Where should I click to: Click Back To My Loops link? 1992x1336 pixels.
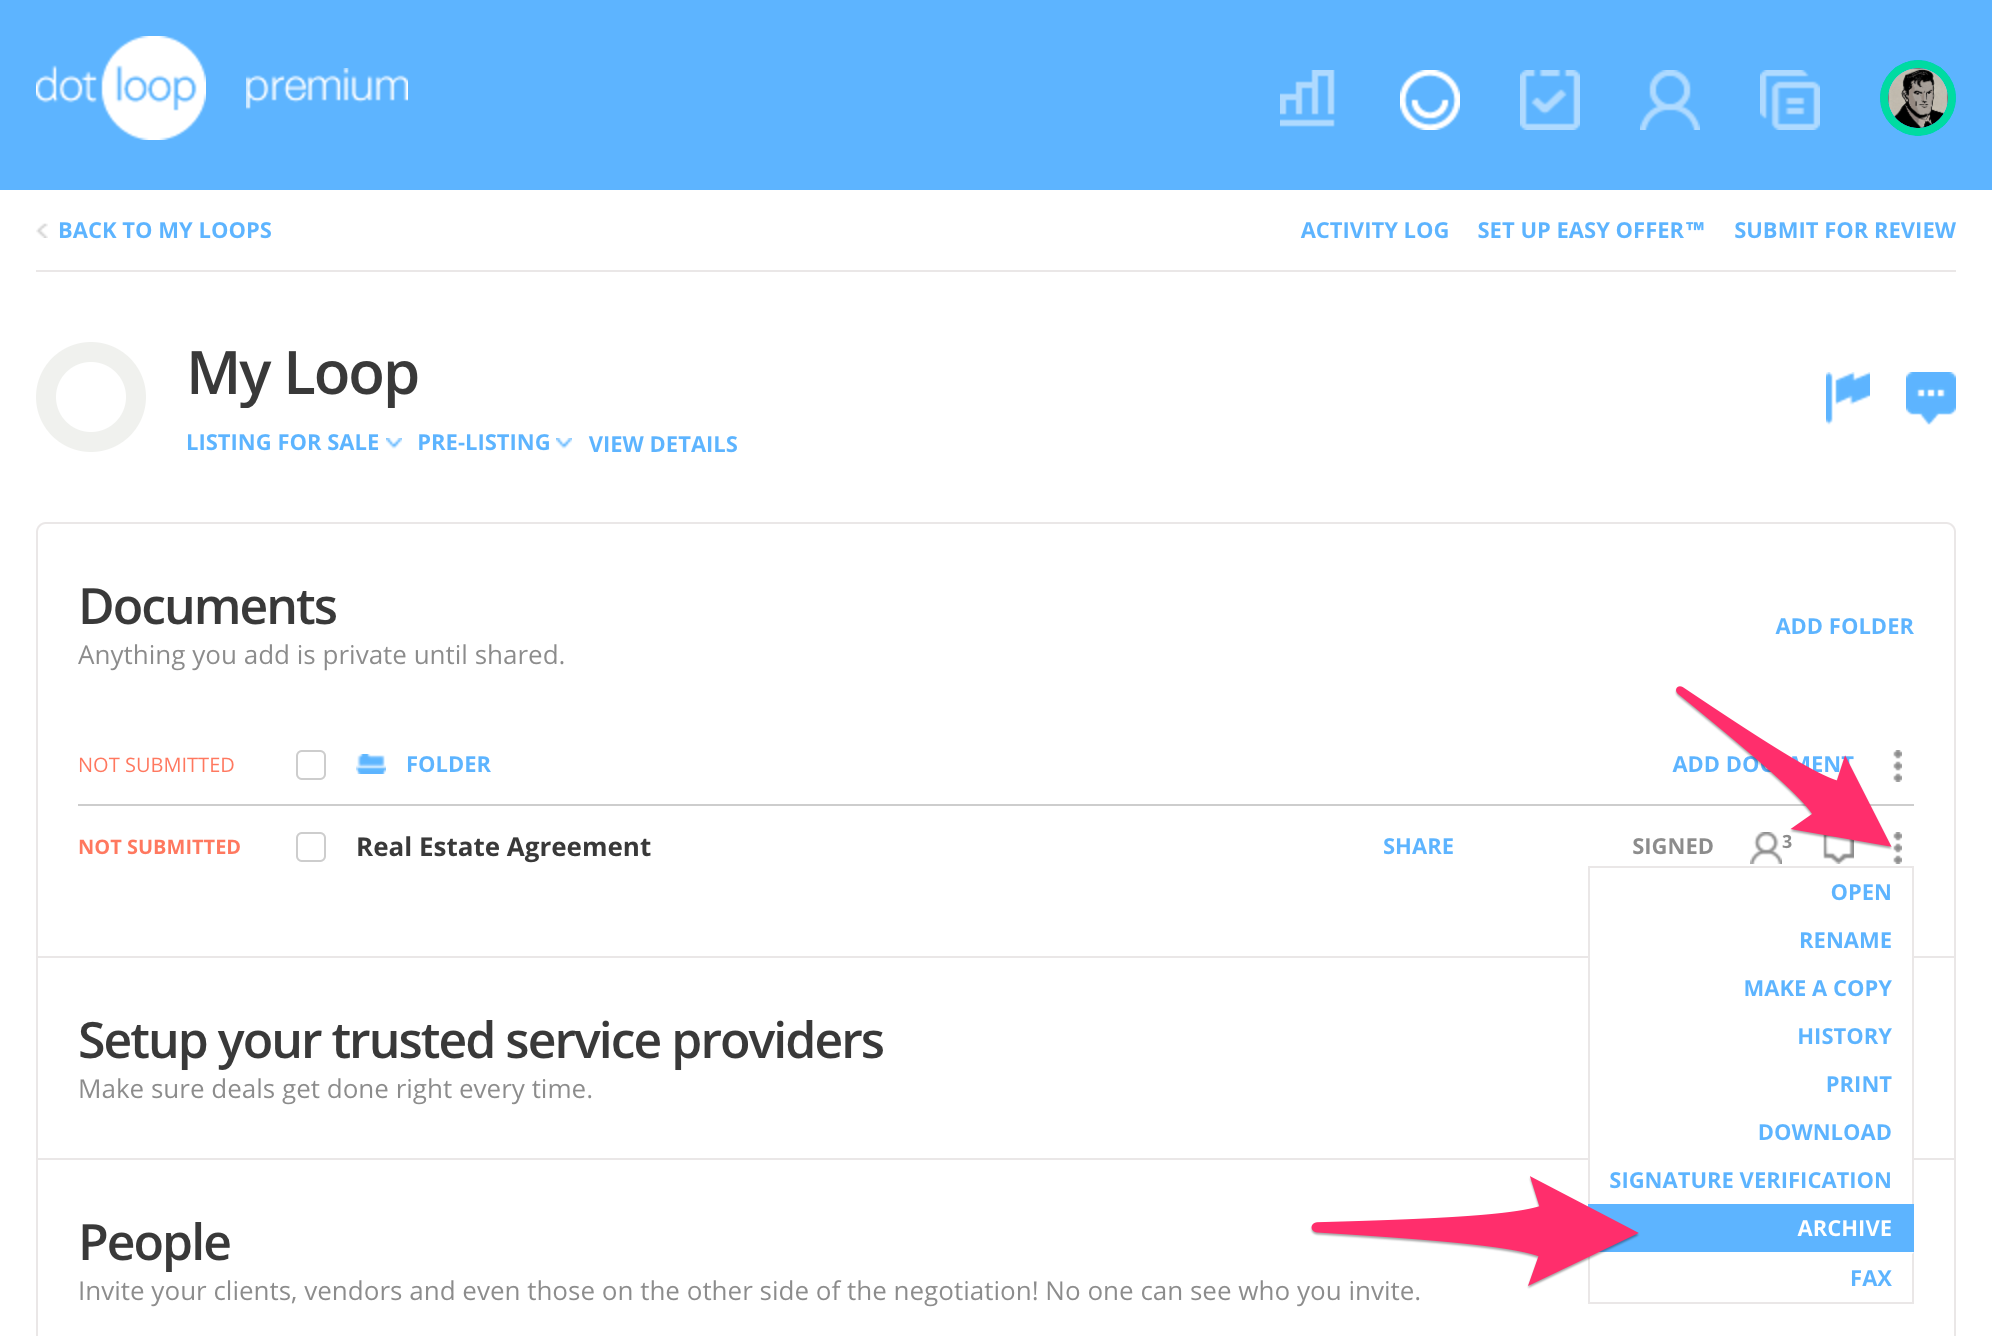(164, 230)
